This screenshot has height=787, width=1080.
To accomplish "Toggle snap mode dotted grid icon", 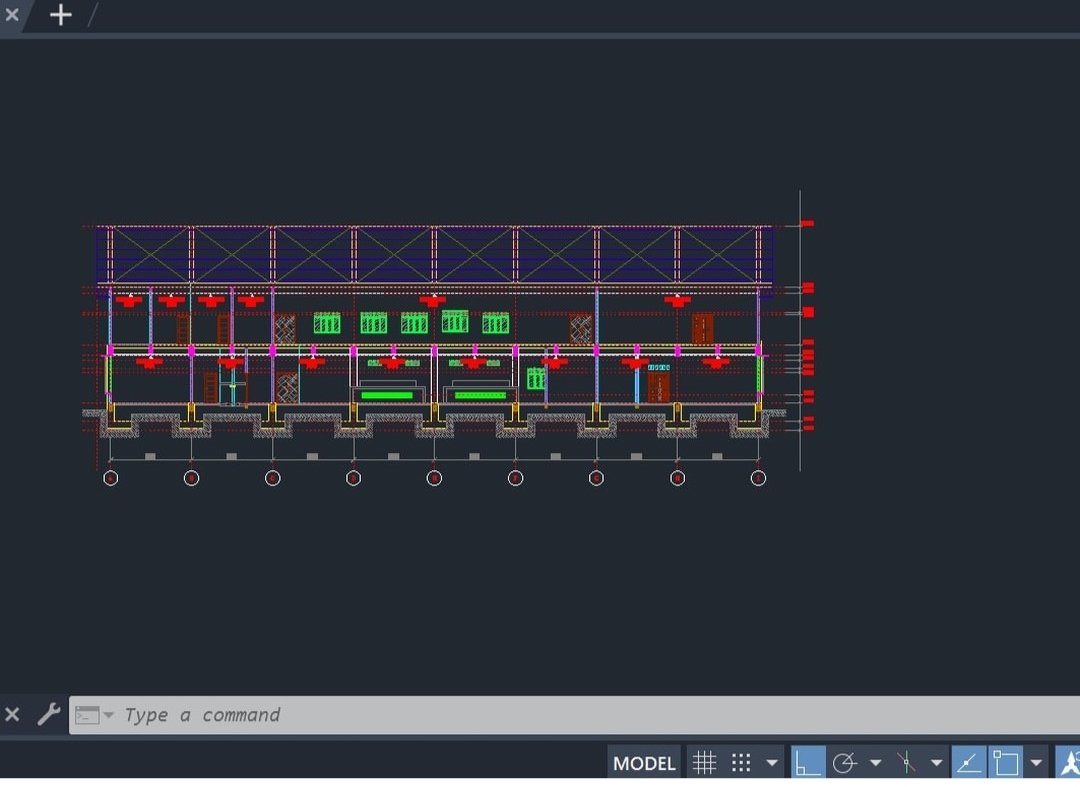I will click(x=741, y=762).
